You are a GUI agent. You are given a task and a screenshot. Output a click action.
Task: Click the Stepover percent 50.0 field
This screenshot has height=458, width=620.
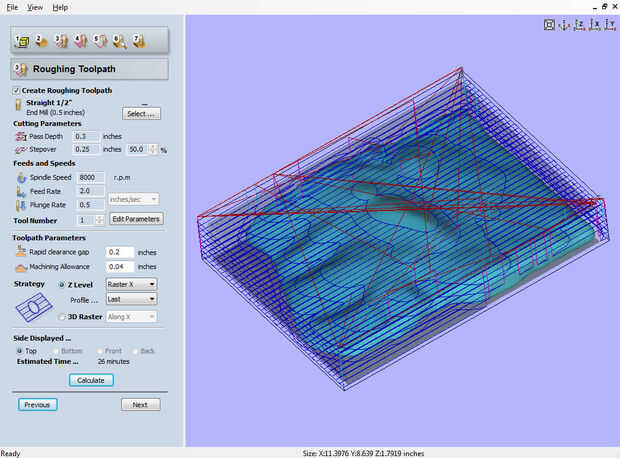(138, 150)
